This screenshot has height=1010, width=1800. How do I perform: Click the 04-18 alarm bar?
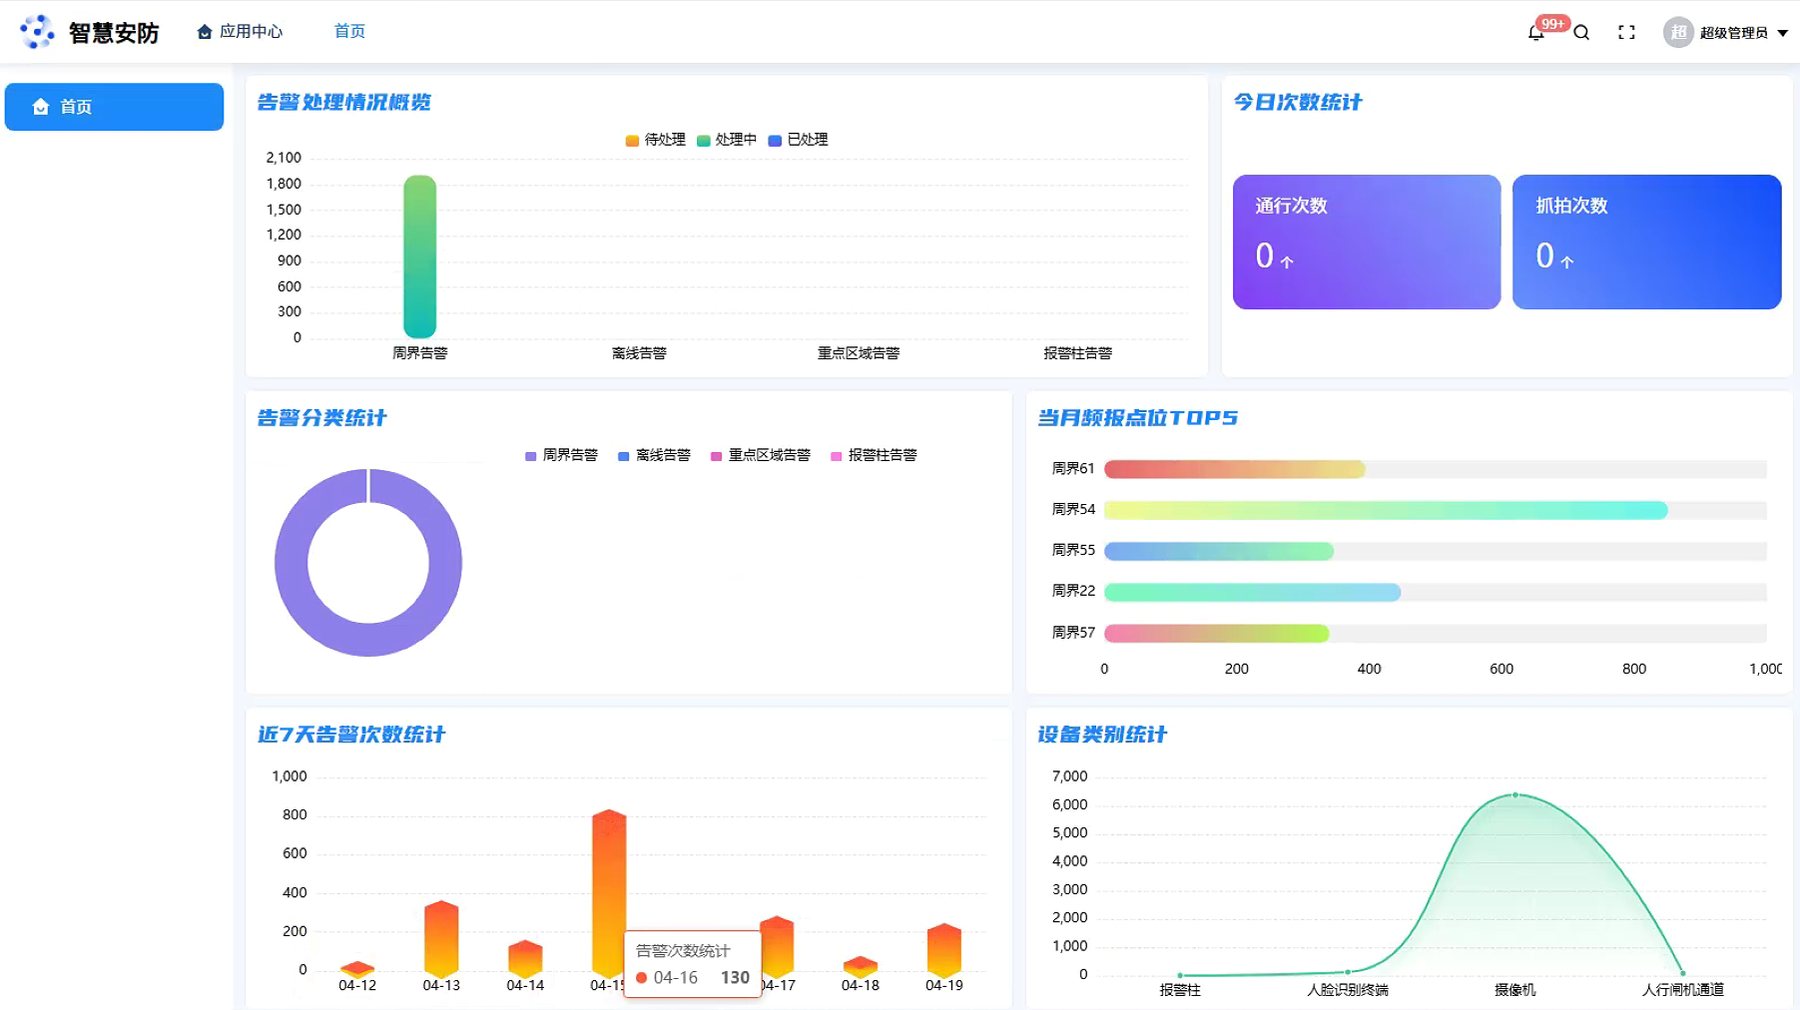coord(860,966)
